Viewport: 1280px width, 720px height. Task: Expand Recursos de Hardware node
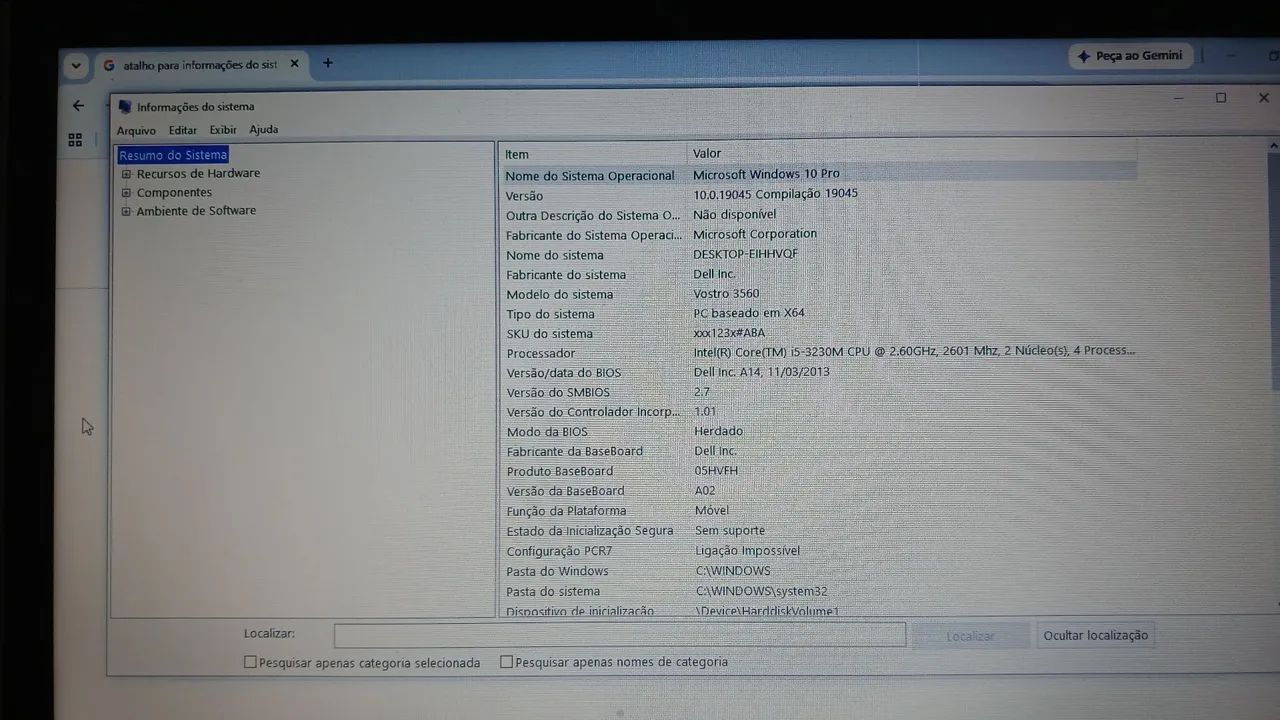[127, 174]
